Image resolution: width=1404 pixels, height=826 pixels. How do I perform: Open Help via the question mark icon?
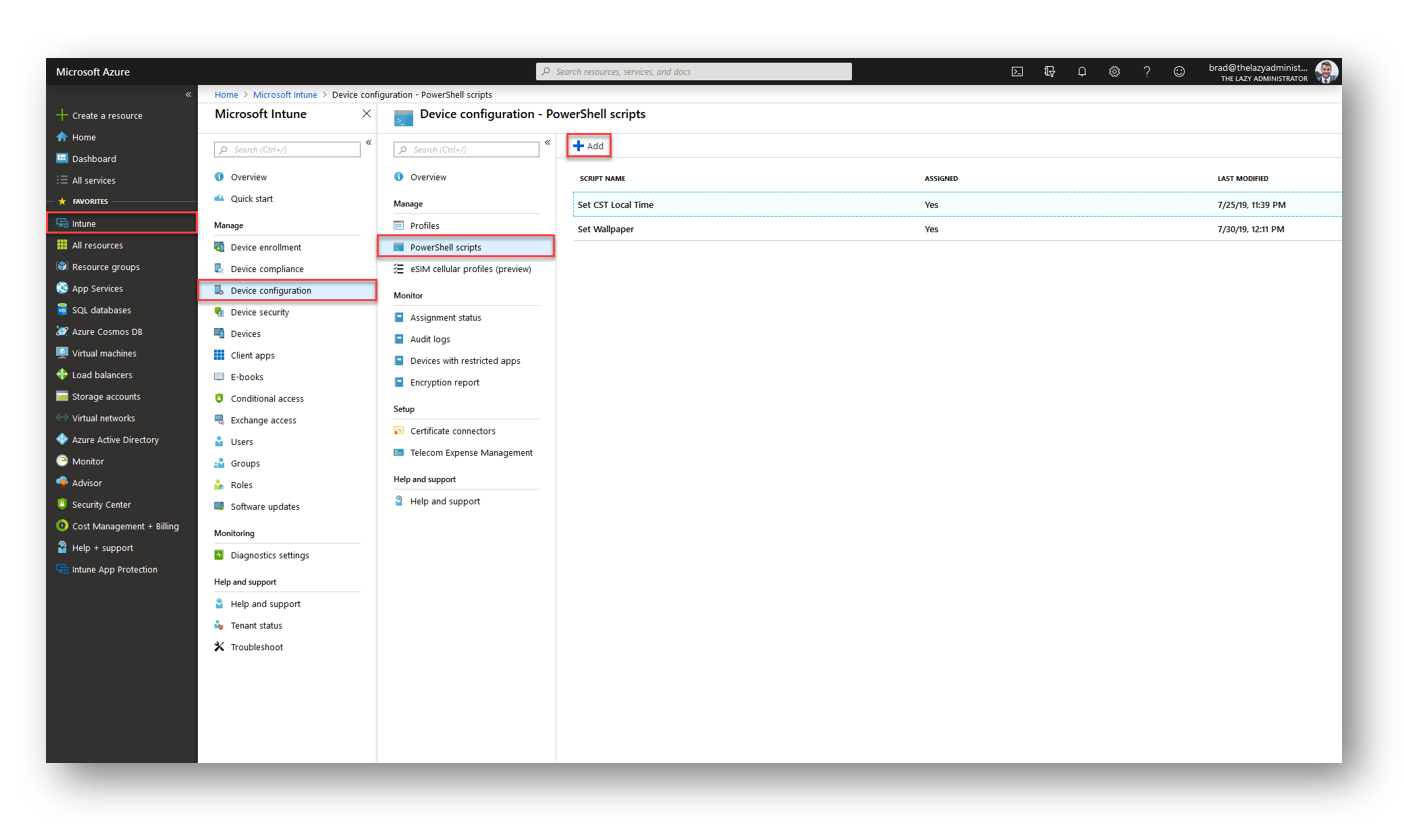coord(1146,71)
